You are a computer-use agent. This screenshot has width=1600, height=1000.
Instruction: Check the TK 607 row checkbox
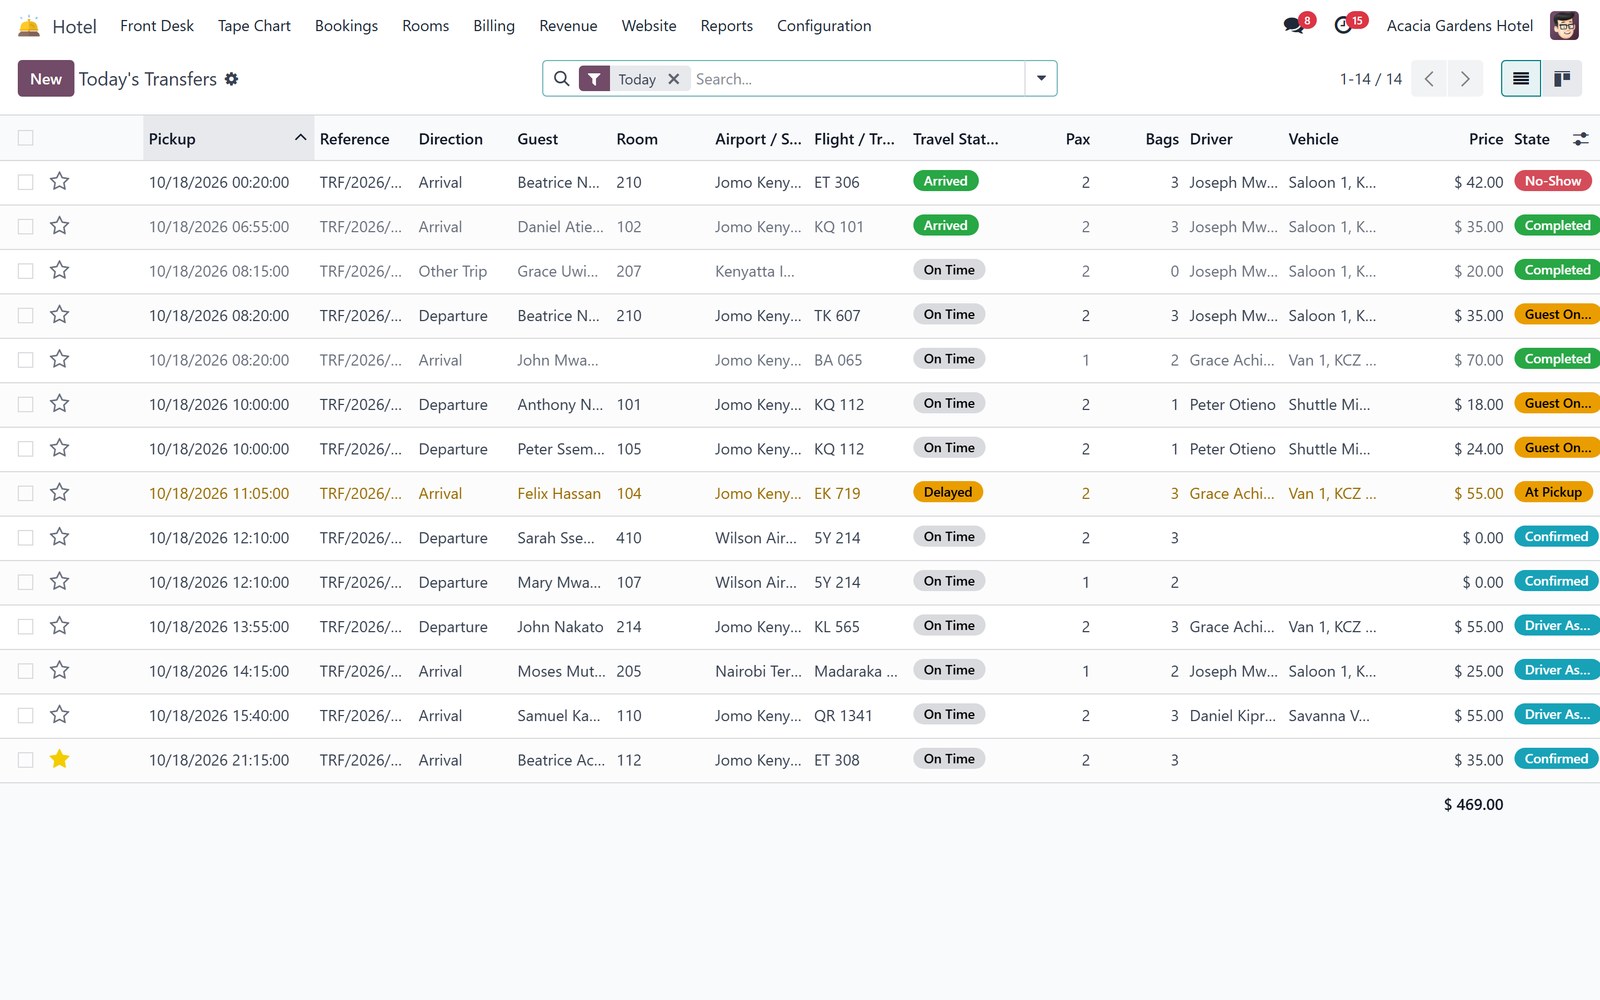26,316
